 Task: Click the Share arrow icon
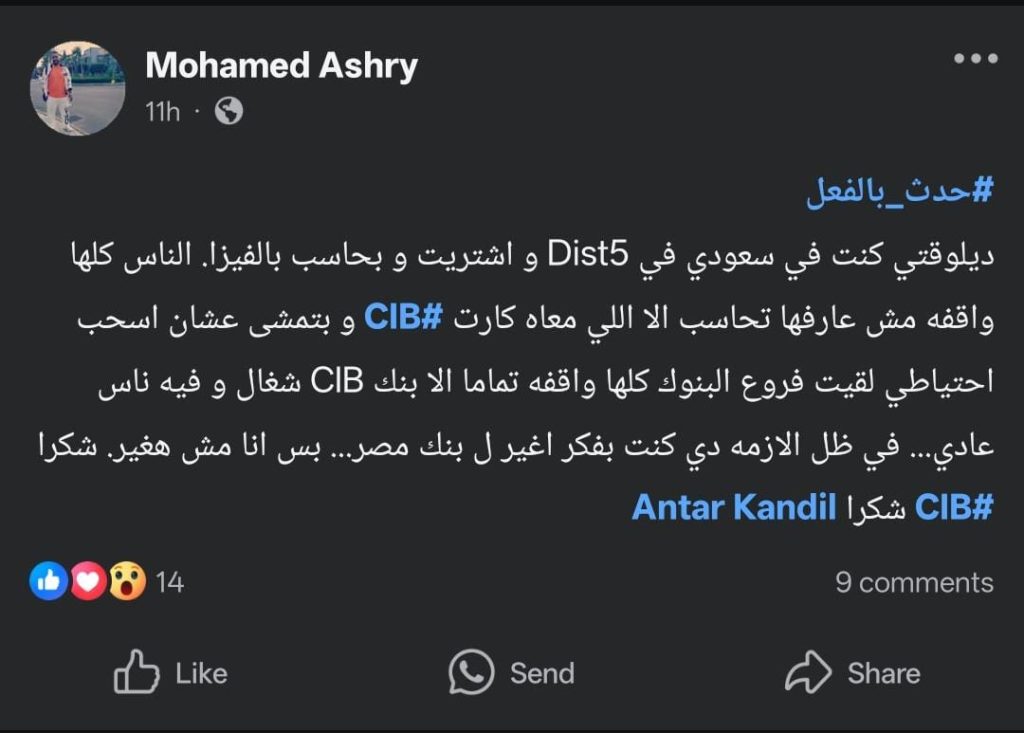tap(808, 673)
